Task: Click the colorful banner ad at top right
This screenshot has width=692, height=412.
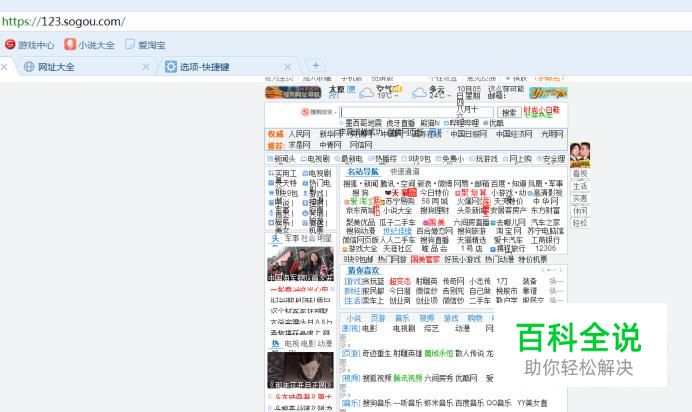Action: pos(548,93)
